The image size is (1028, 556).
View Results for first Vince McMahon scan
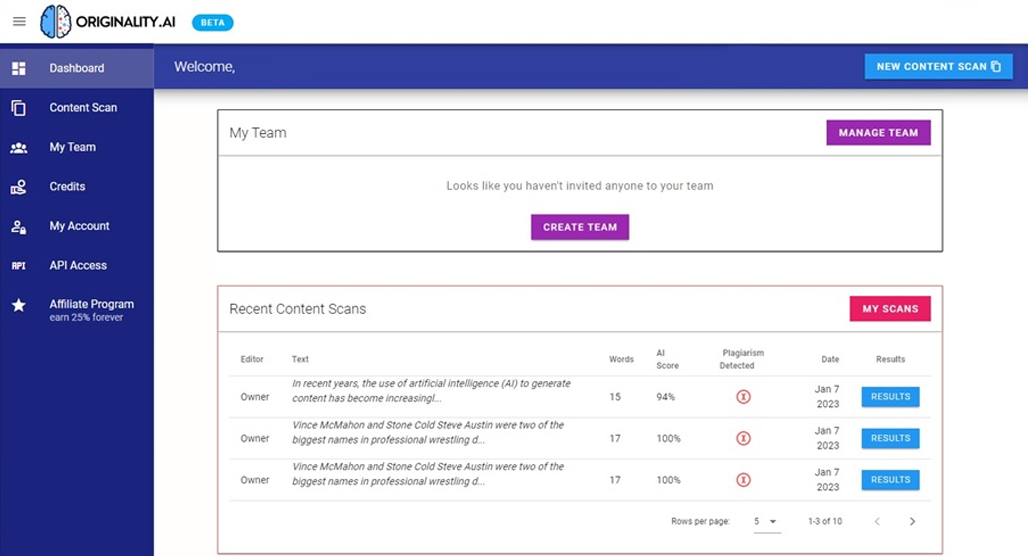tap(890, 438)
